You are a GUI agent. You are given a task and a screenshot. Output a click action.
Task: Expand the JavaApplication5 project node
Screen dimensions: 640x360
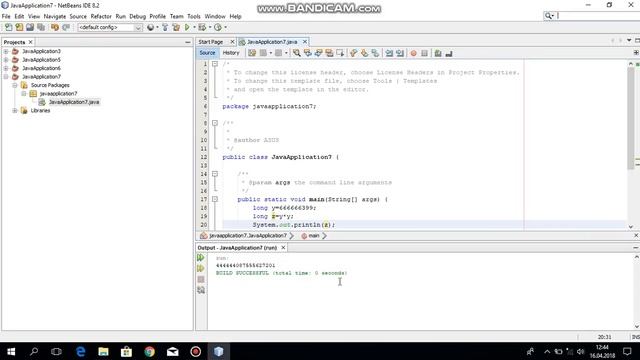coord(6,60)
